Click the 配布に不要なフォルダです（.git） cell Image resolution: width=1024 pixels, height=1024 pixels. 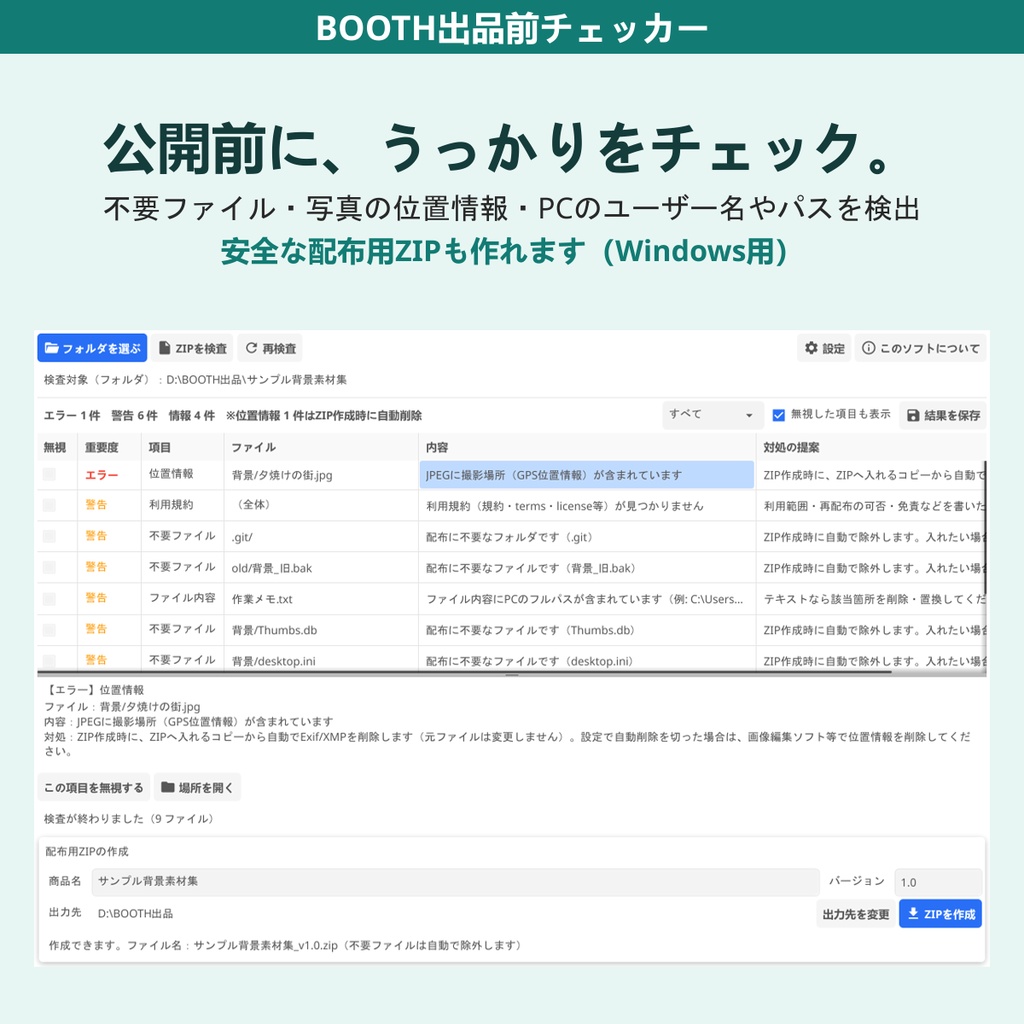point(586,537)
